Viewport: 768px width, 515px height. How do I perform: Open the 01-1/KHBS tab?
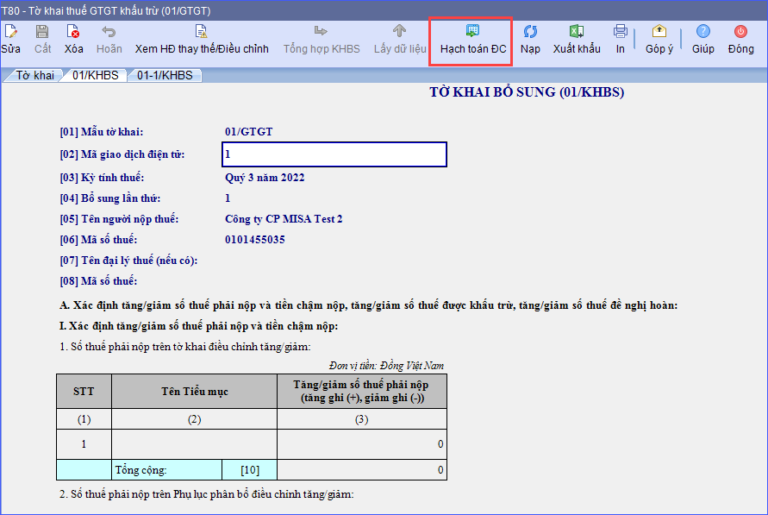pos(163,75)
